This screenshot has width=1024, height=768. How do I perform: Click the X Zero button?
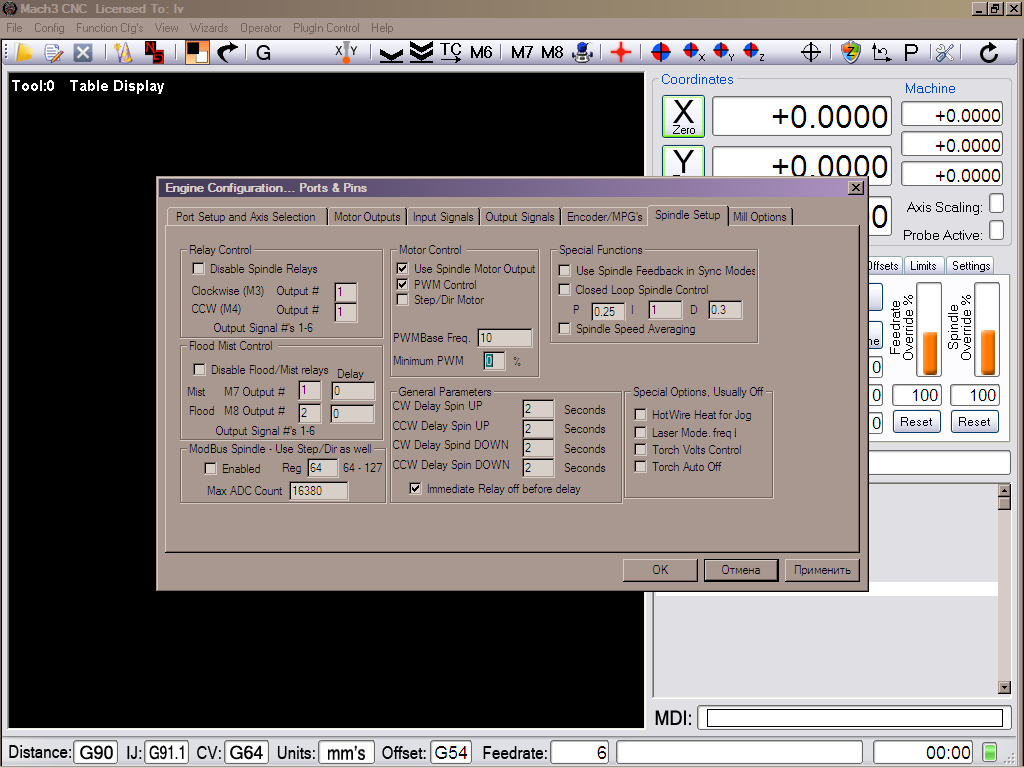(x=683, y=116)
